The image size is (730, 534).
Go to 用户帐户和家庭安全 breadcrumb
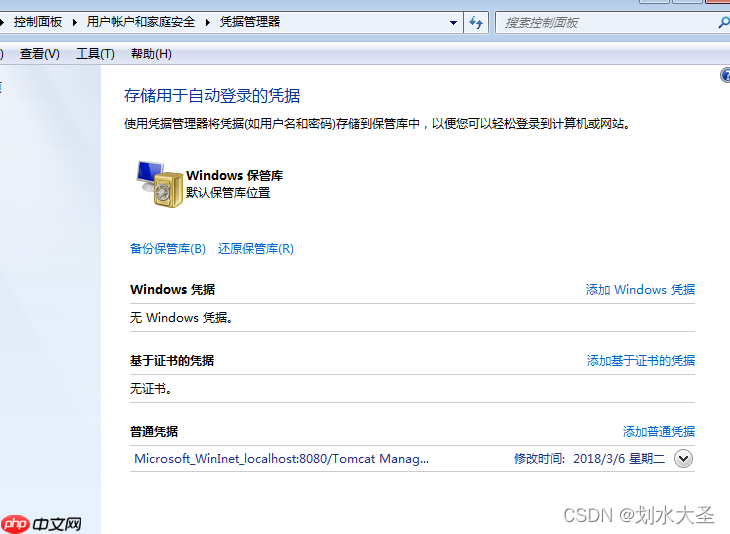tap(141, 22)
